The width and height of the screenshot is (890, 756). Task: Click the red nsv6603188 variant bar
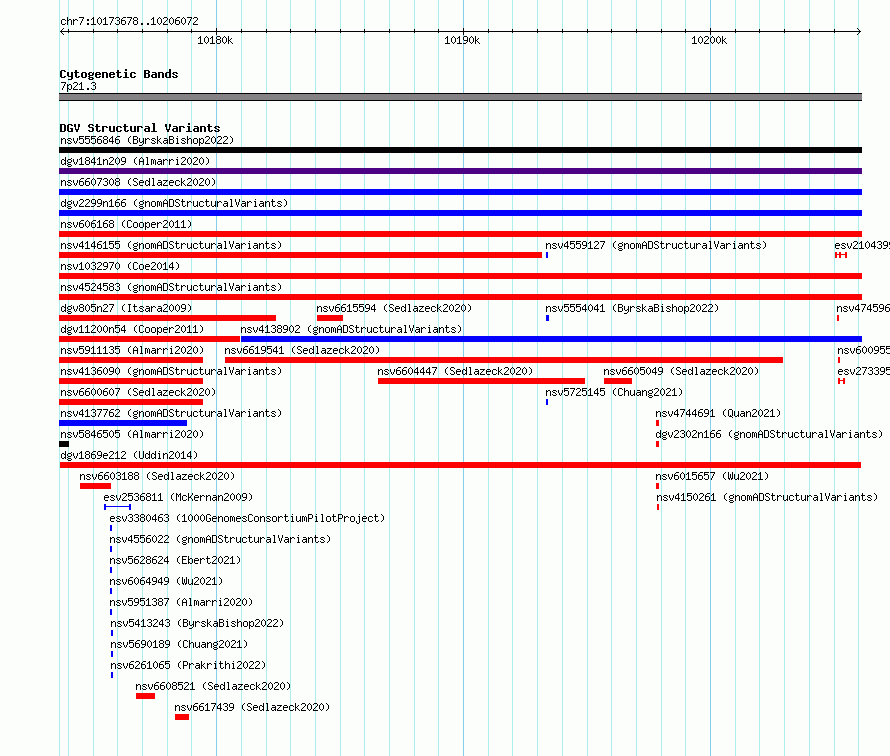click(x=95, y=486)
